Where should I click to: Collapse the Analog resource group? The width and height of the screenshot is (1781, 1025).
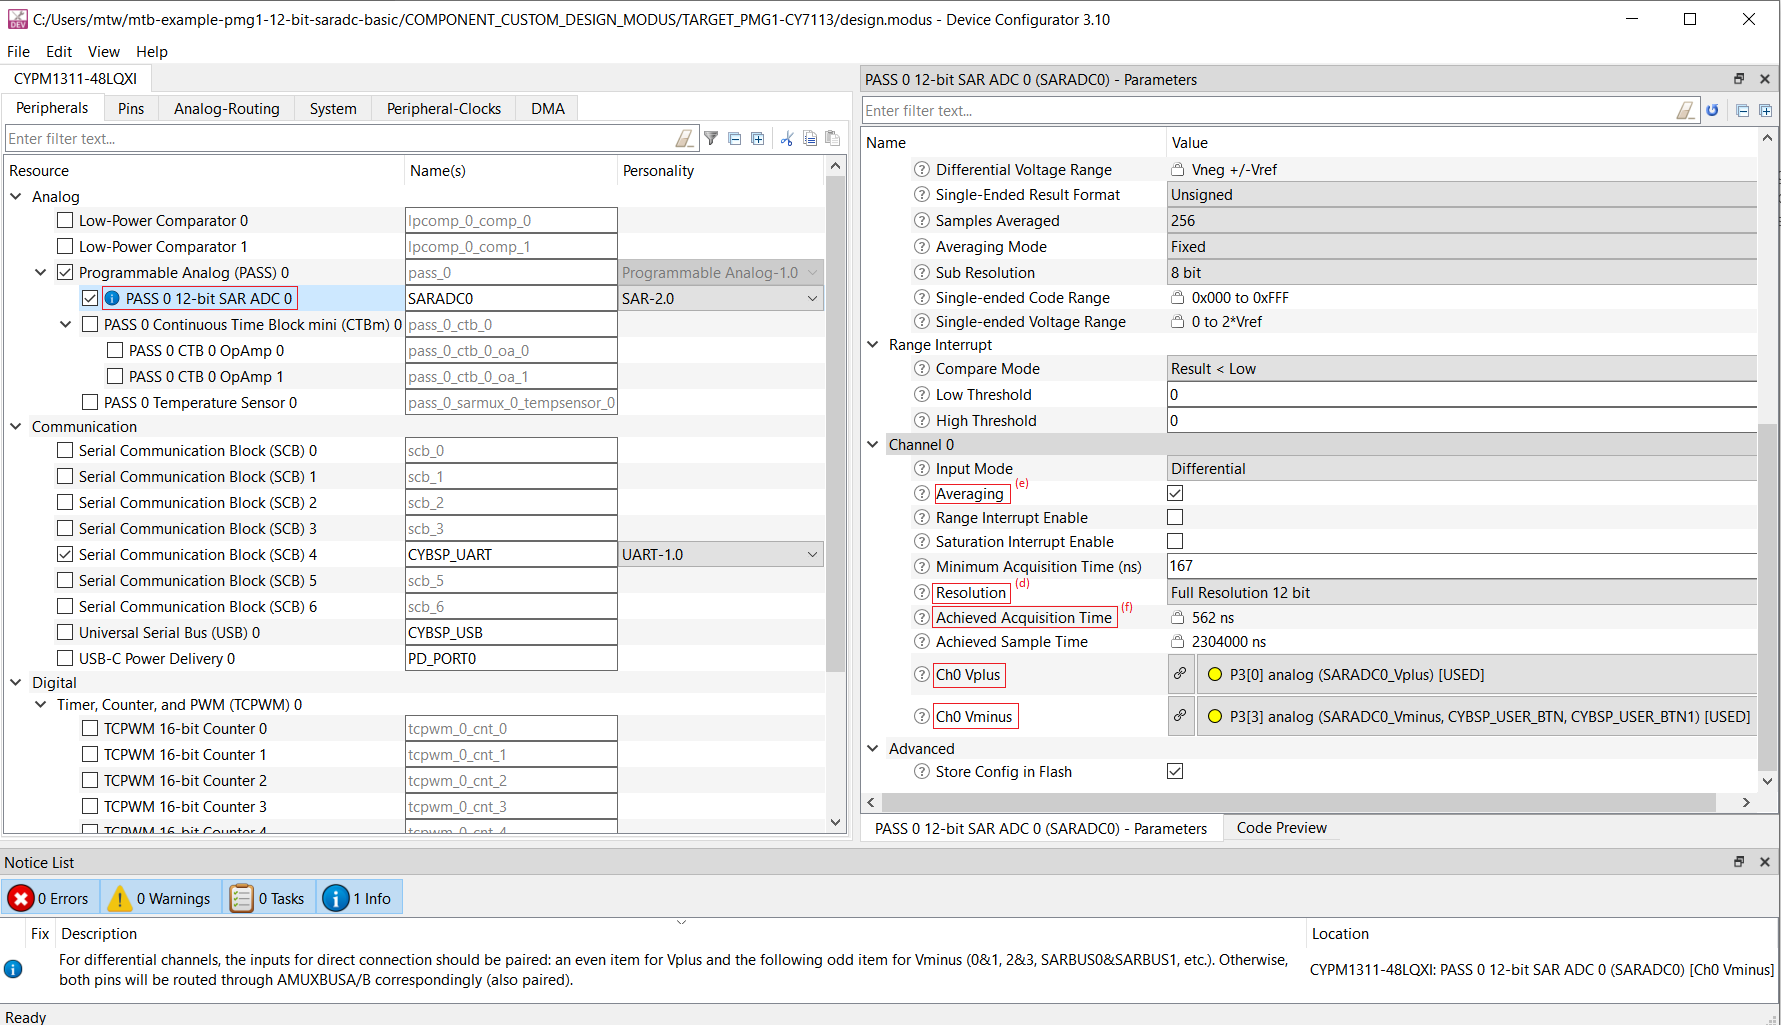click(x=16, y=197)
